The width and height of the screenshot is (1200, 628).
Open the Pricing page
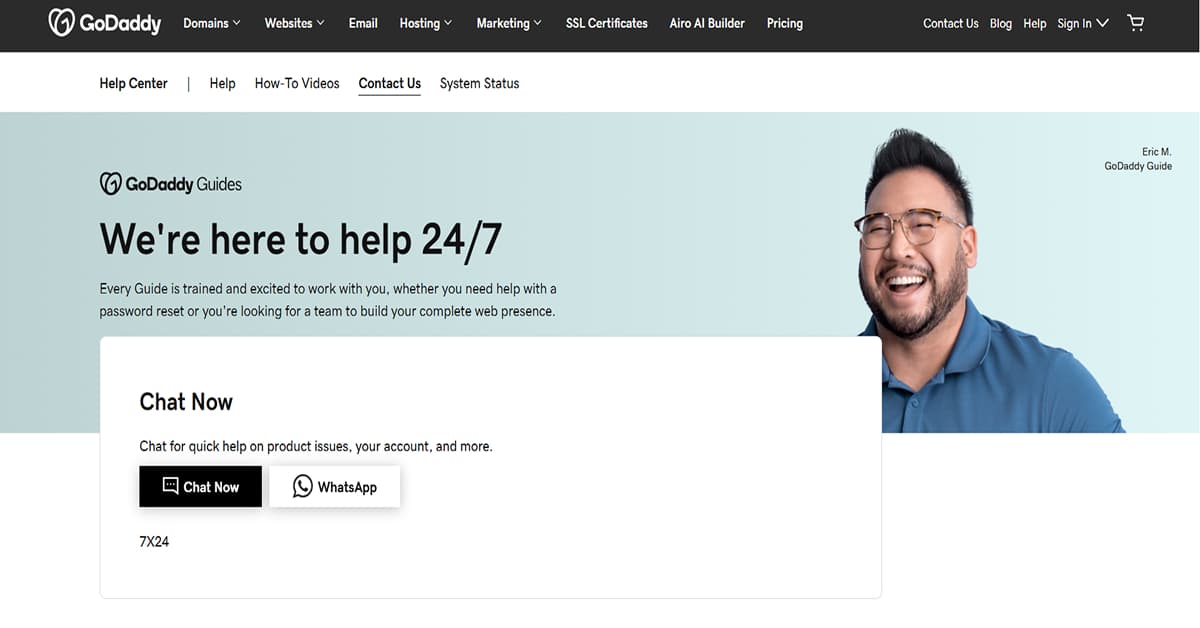click(x=785, y=23)
